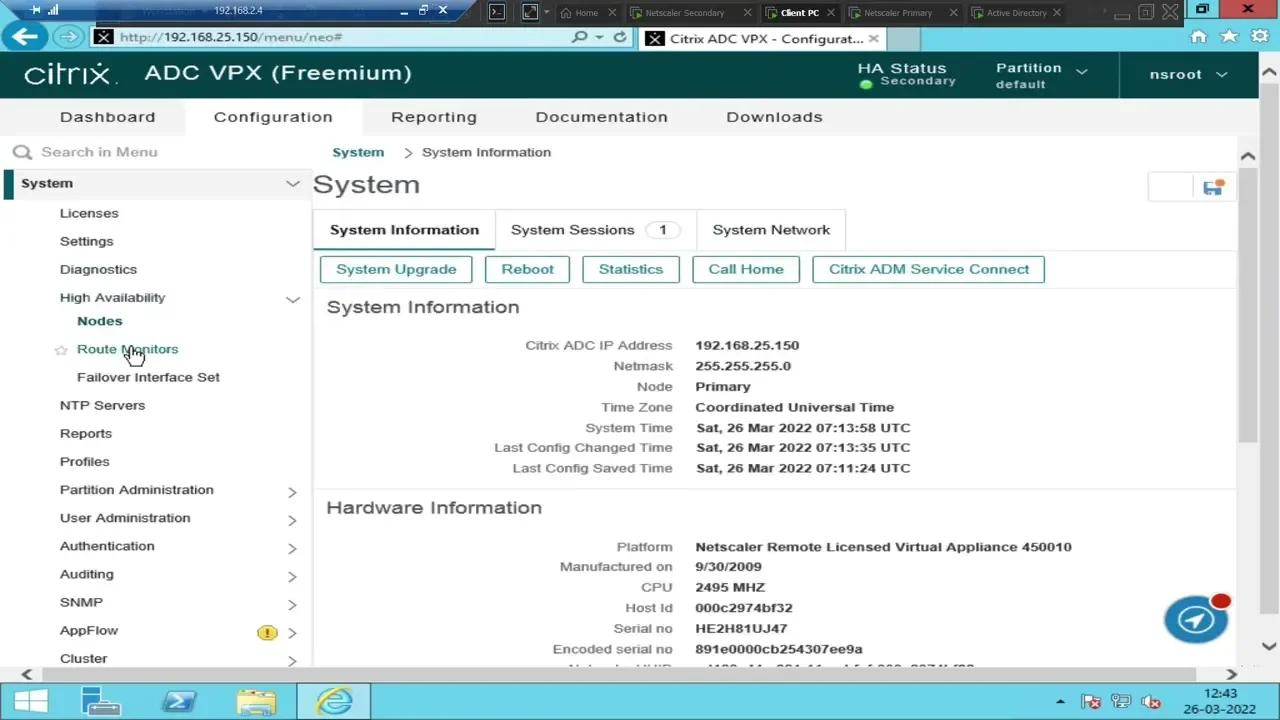Expand the Partition Administration section
This screenshot has width=1280, height=720.
pyautogui.click(x=291, y=491)
